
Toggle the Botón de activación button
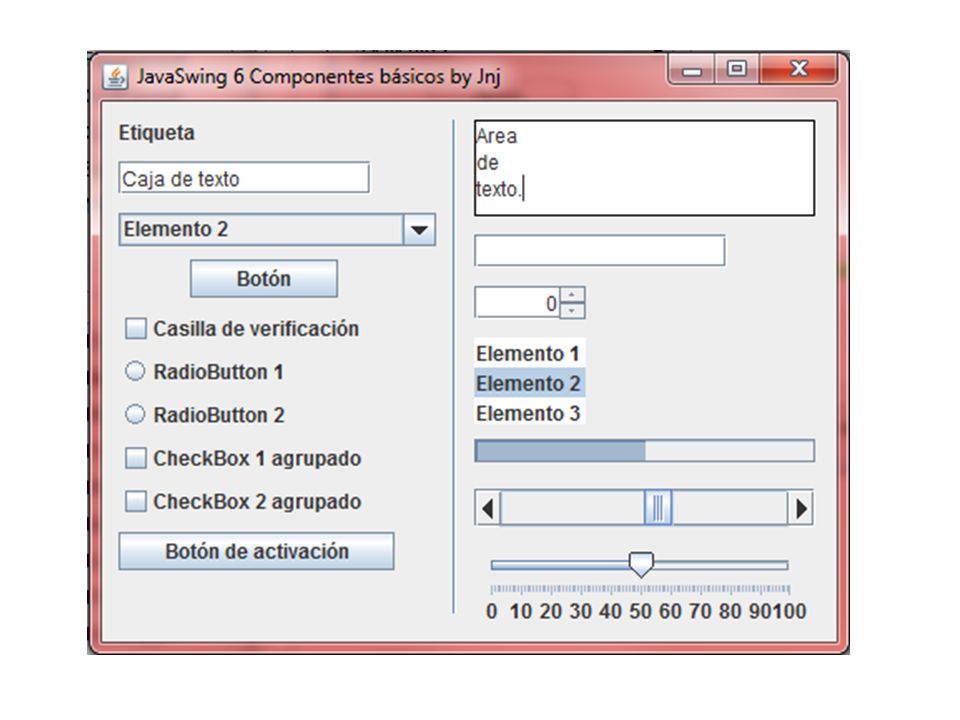[x=257, y=551]
